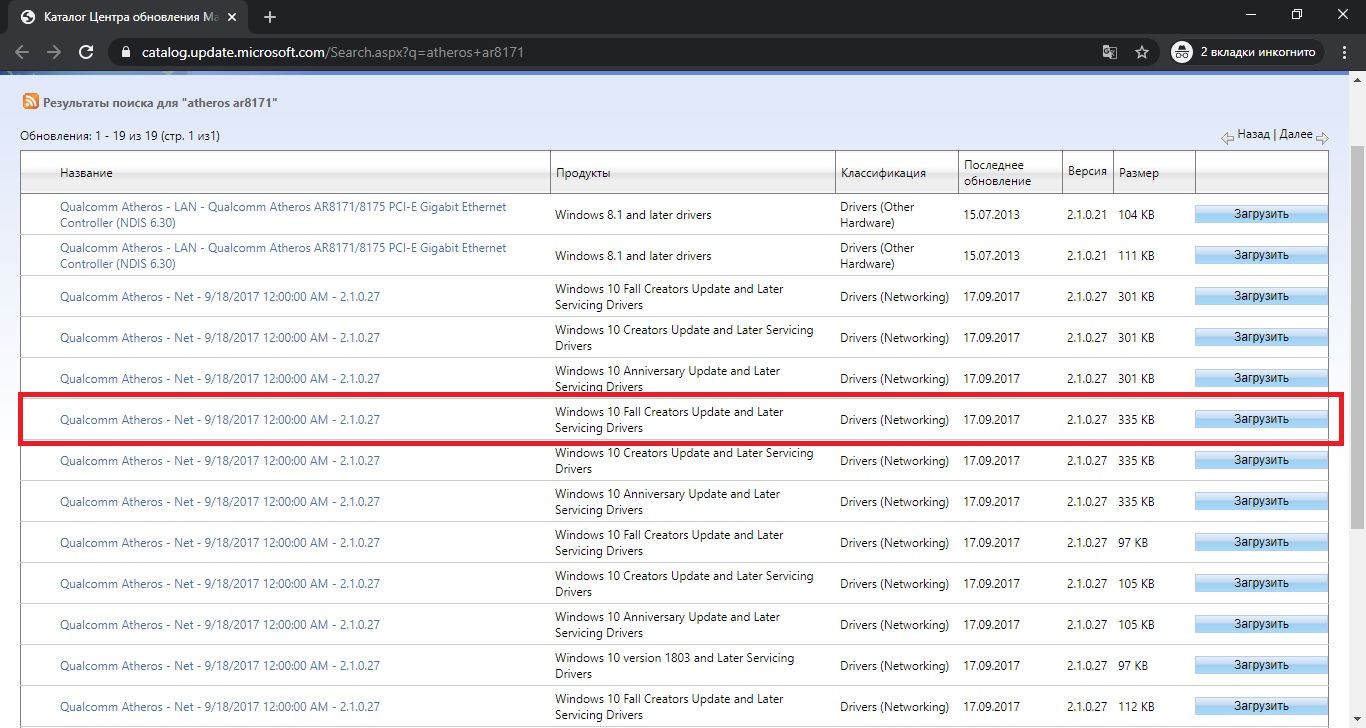Sort by the Версия column header

coord(1087,171)
